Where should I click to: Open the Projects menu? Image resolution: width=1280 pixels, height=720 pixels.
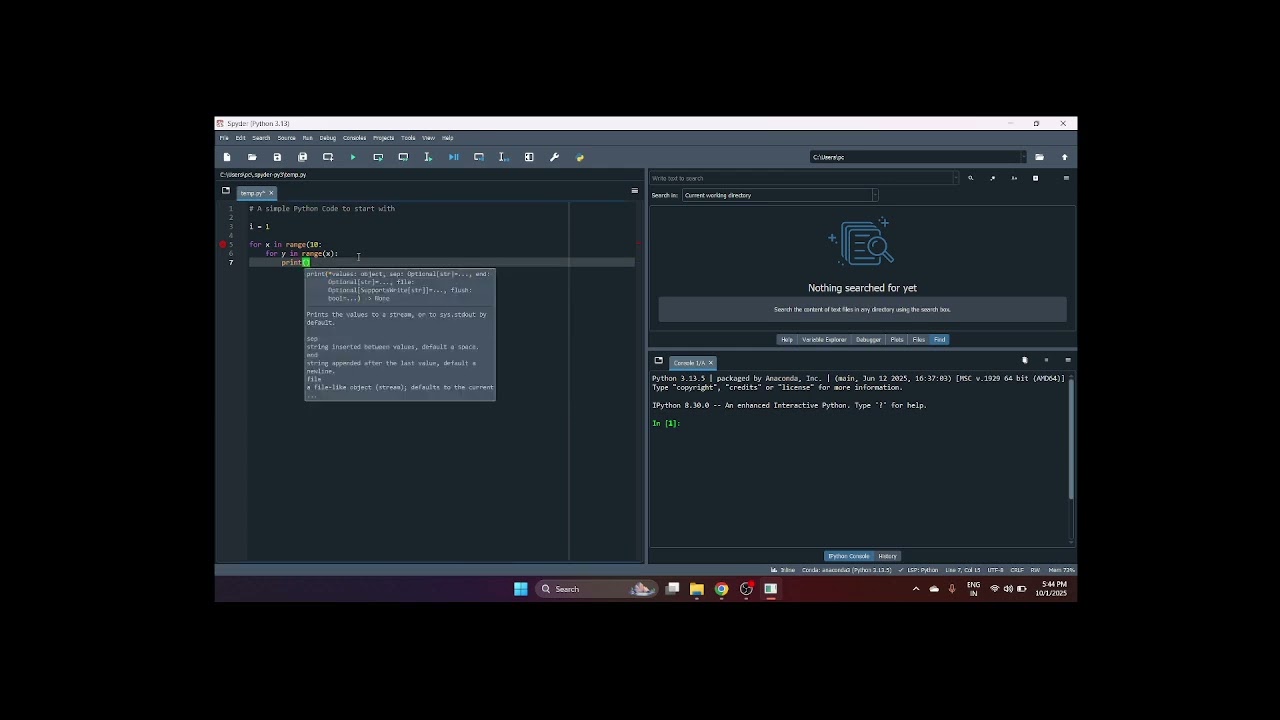click(383, 138)
